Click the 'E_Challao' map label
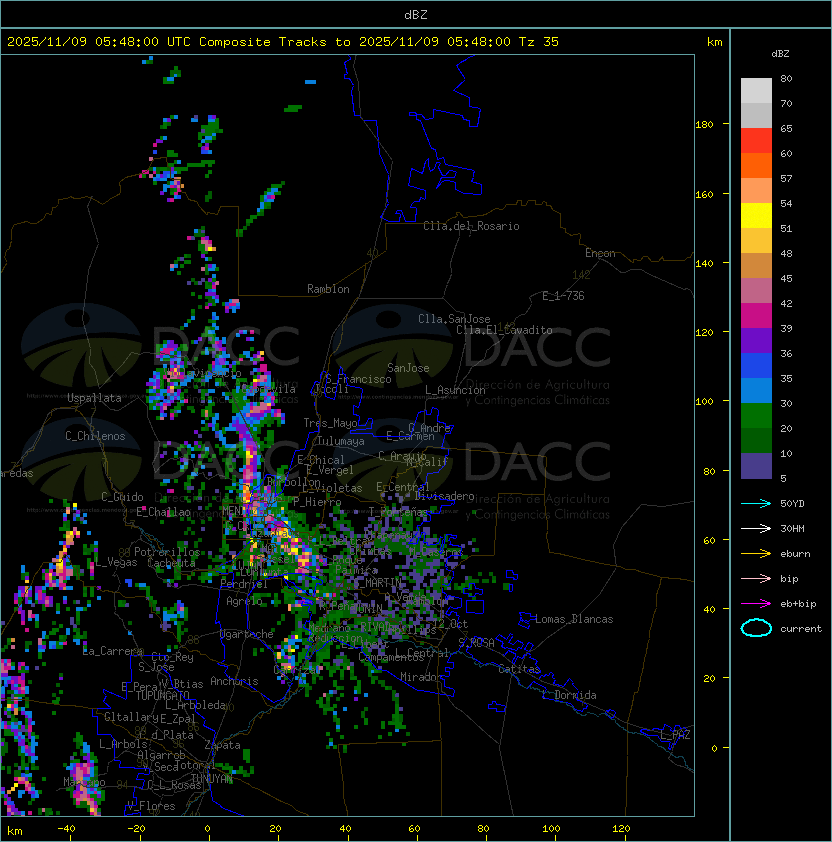Image resolution: width=832 pixels, height=842 pixels. click(163, 512)
